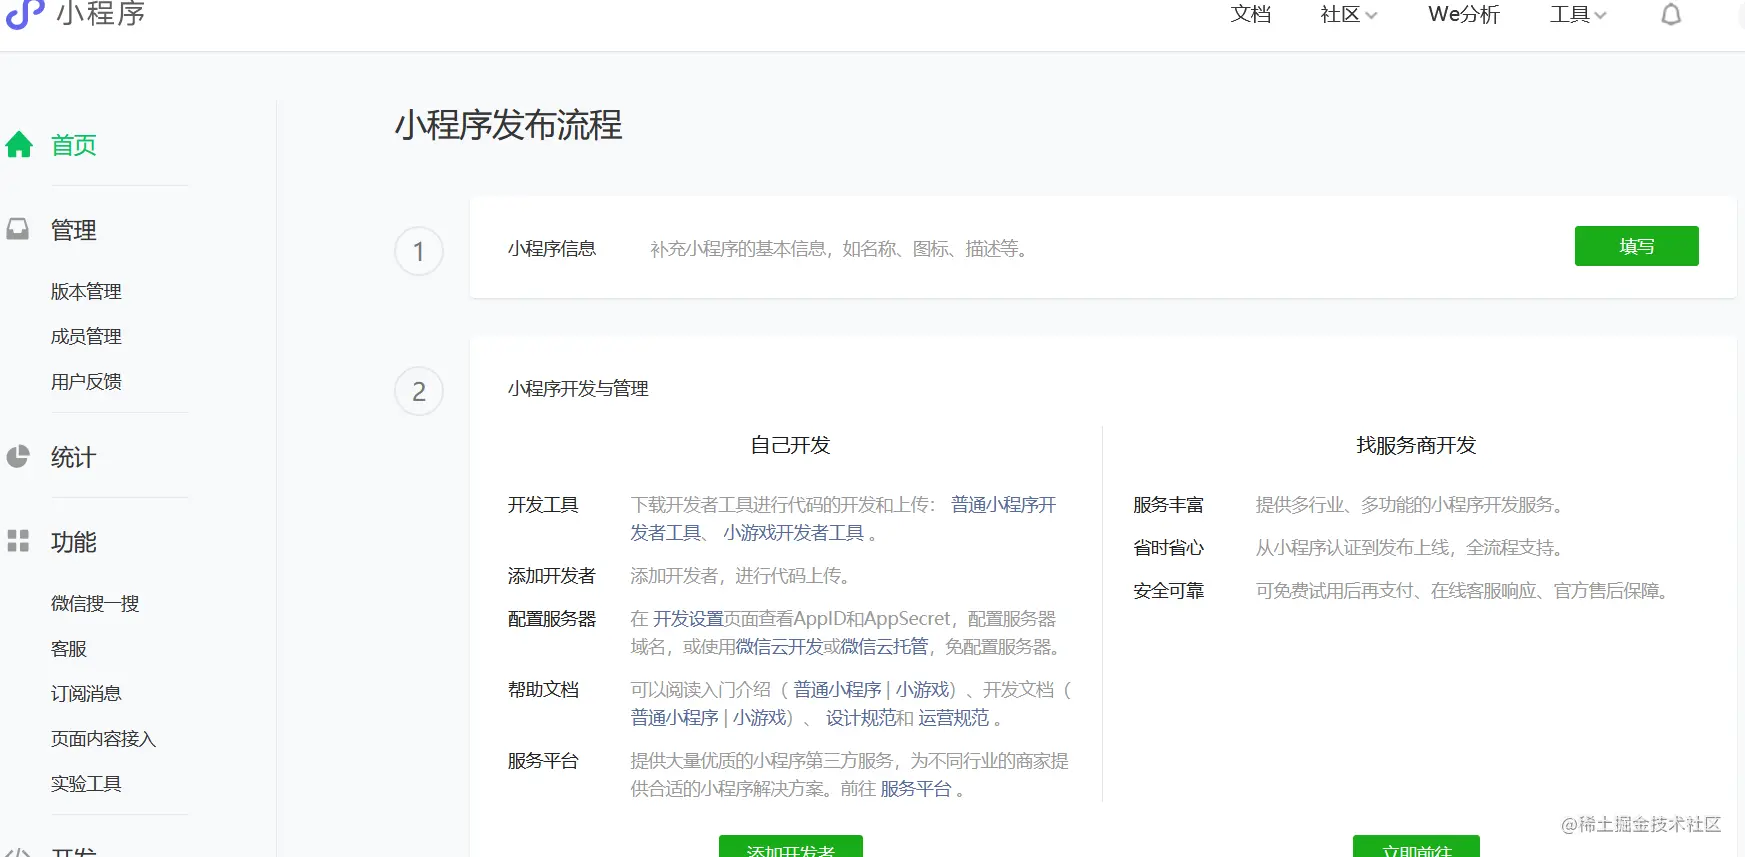Image resolution: width=1745 pixels, height=857 pixels.
Task: Expand the 社区 dropdown menu
Action: (1348, 14)
